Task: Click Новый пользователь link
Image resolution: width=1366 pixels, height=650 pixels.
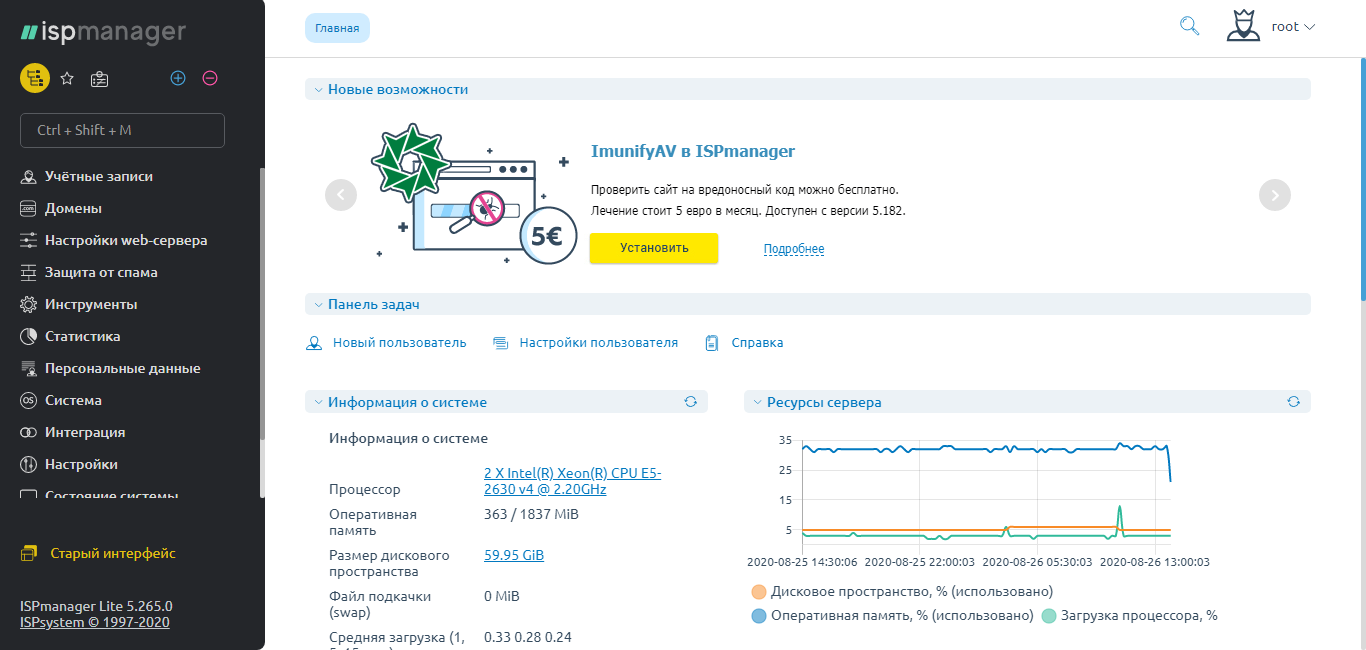Action: [400, 343]
